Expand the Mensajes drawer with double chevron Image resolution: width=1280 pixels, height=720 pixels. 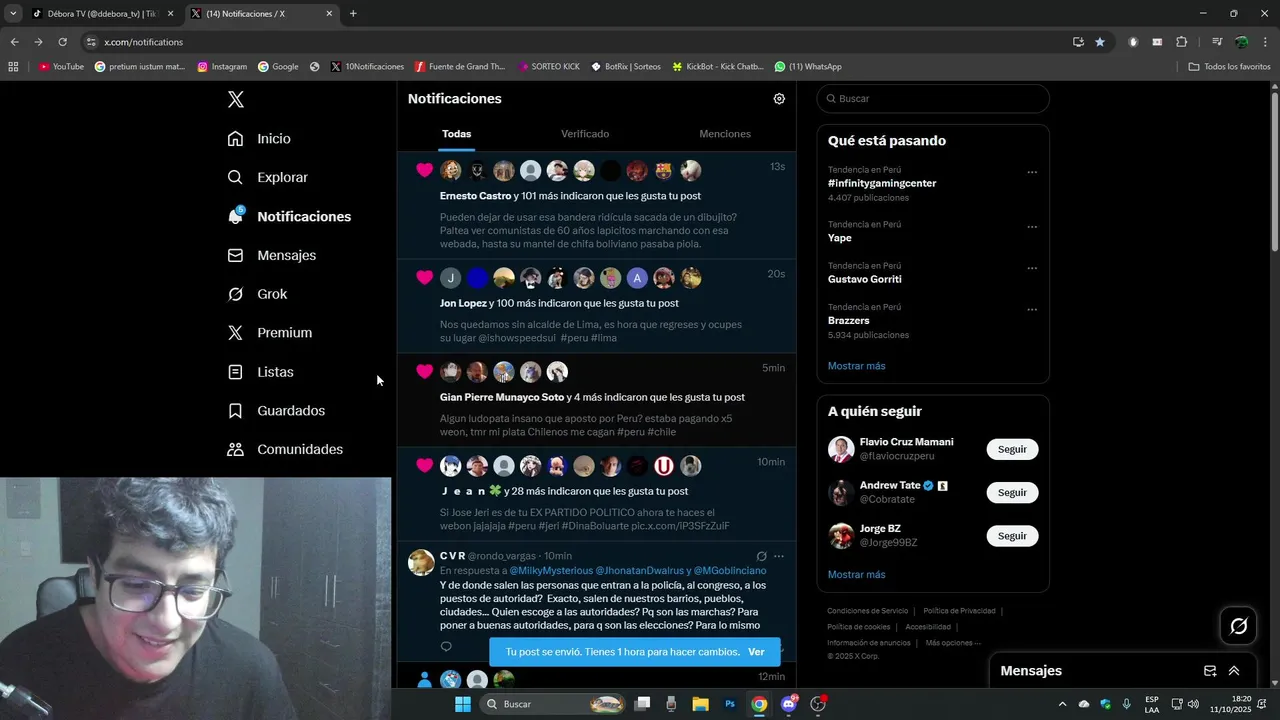pyautogui.click(x=1234, y=671)
